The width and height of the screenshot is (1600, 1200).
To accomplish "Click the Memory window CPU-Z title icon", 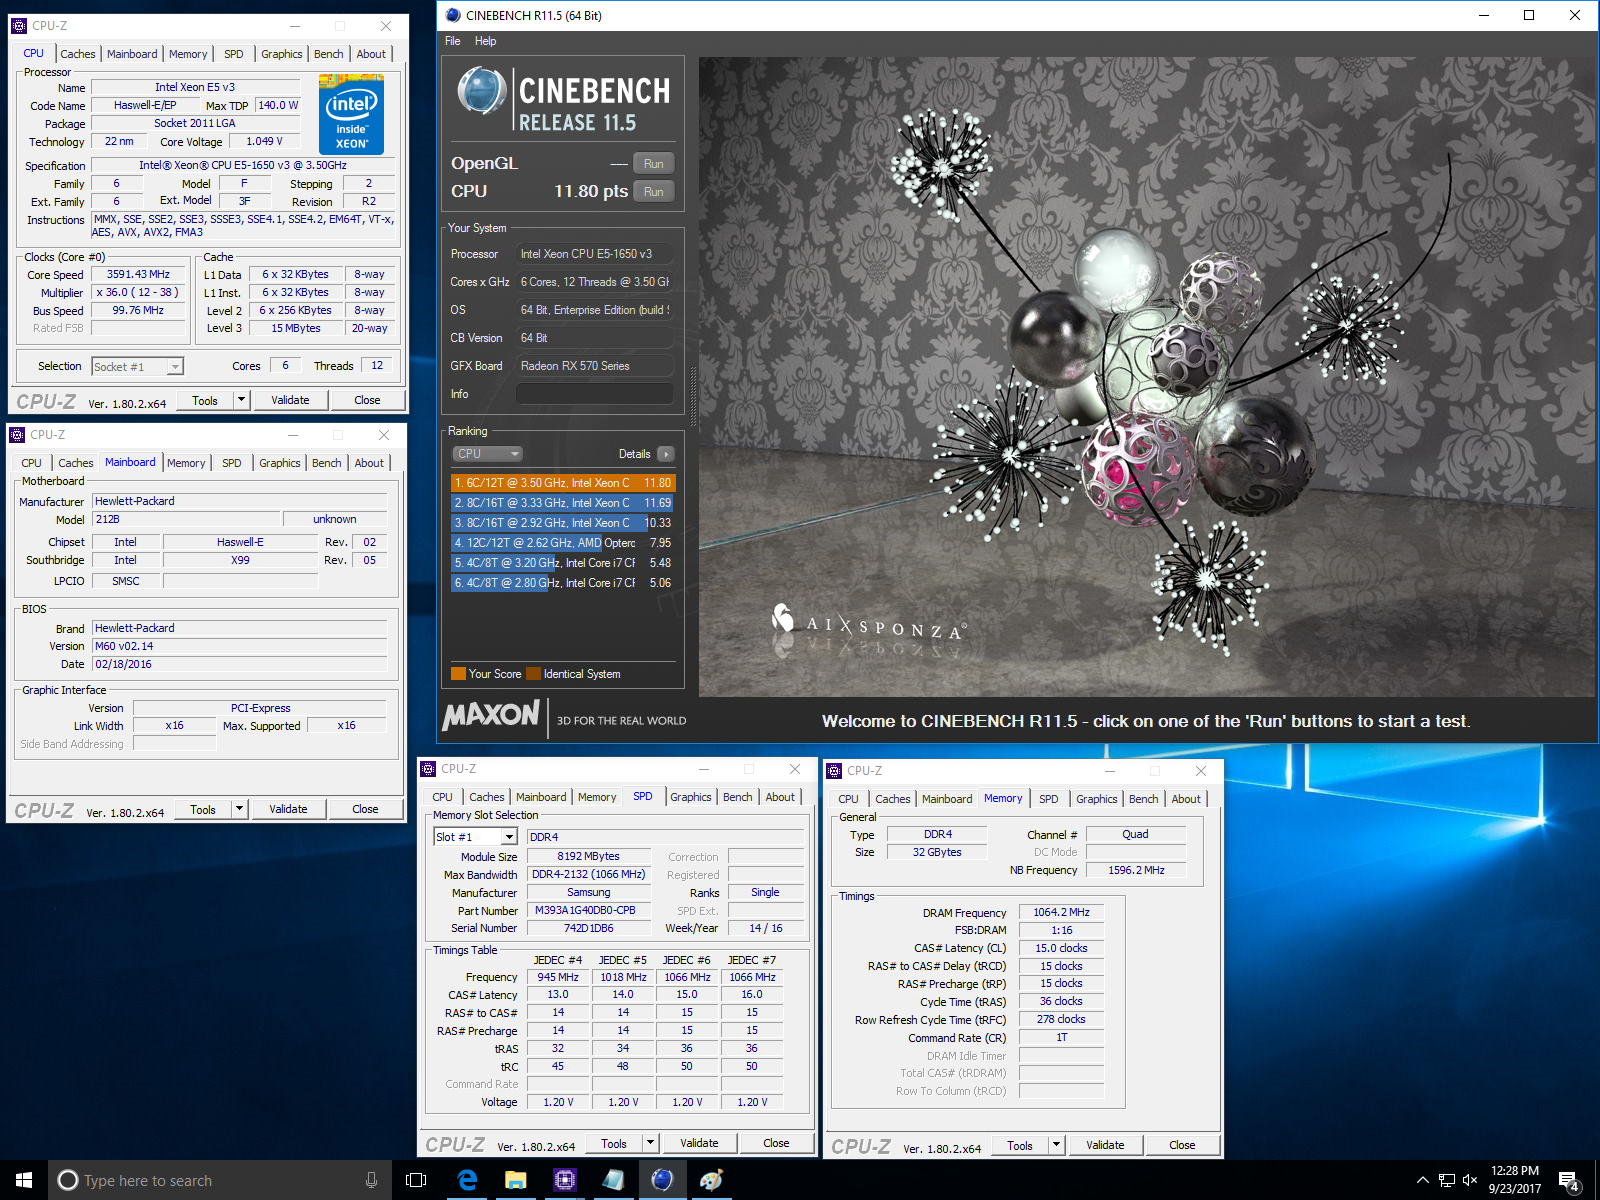I will pos(835,770).
